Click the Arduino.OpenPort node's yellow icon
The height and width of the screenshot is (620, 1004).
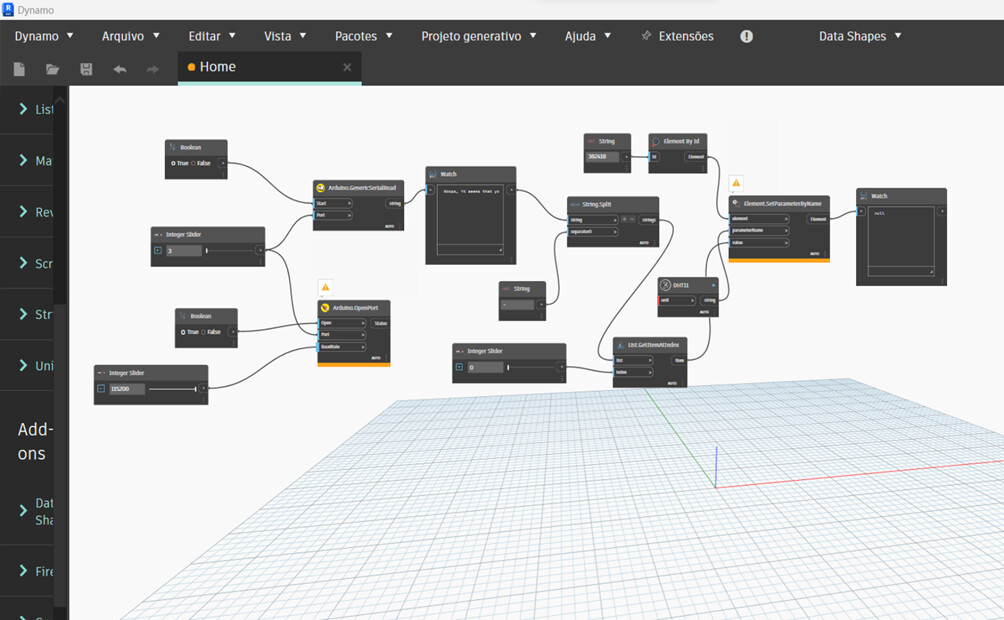pos(324,308)
